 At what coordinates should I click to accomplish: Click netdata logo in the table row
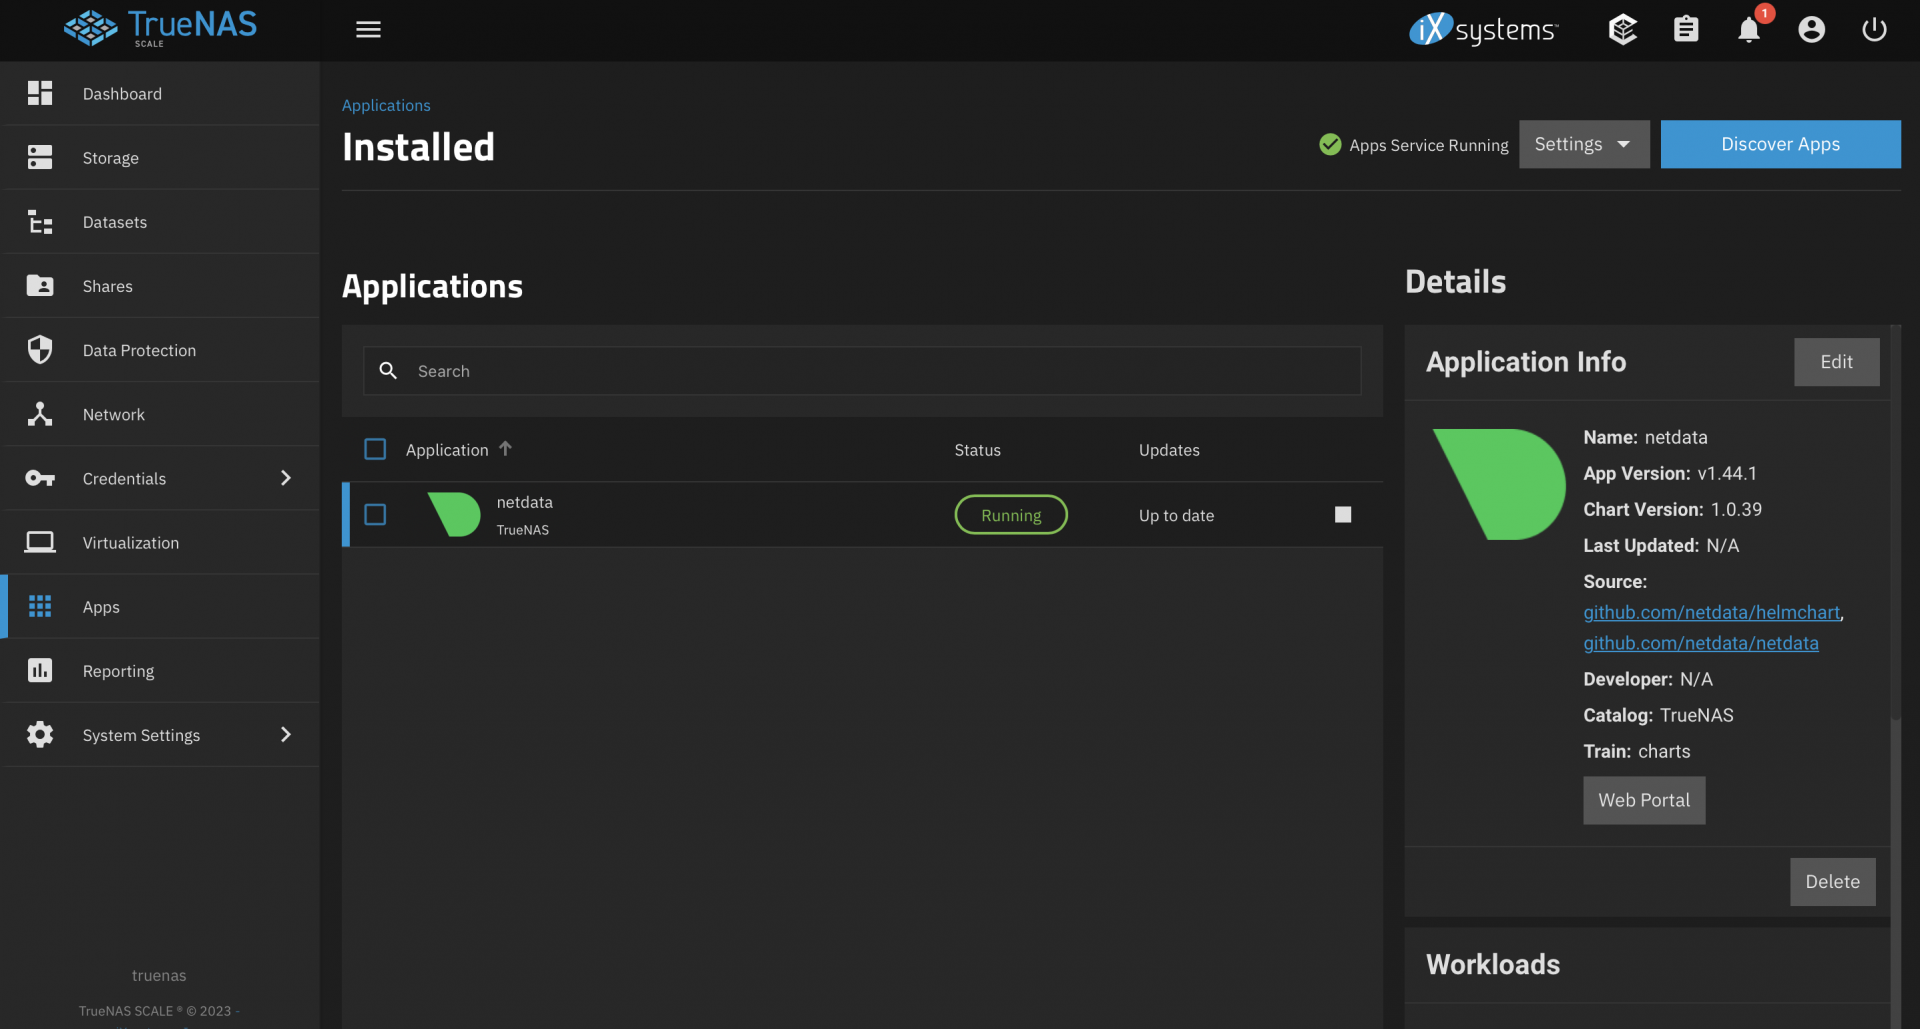(x=454, y=514)
